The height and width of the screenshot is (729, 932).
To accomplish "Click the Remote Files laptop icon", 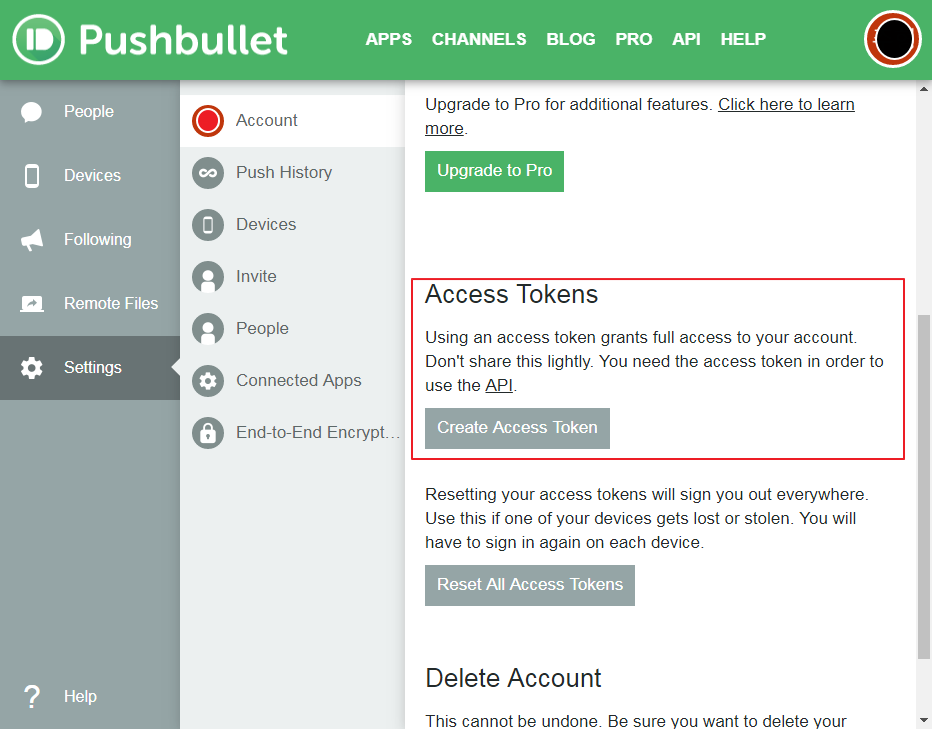I will [32, 303].
